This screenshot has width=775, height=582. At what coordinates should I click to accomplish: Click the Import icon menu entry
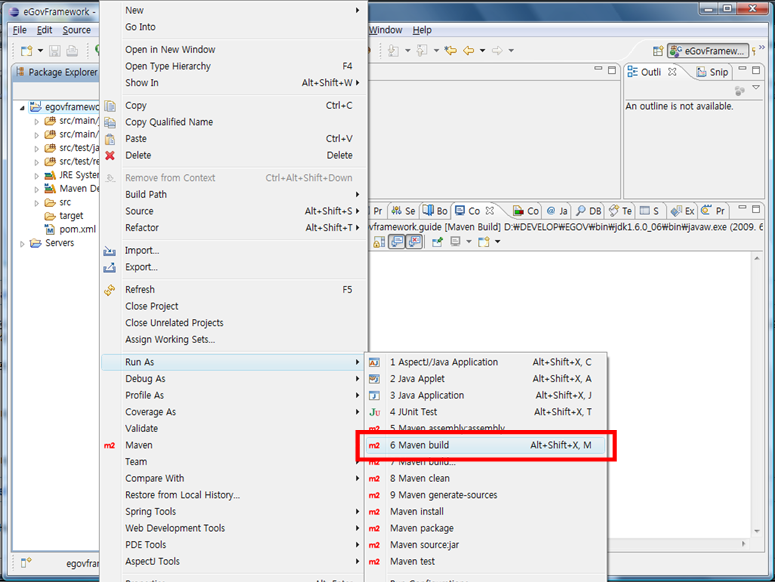110,251
